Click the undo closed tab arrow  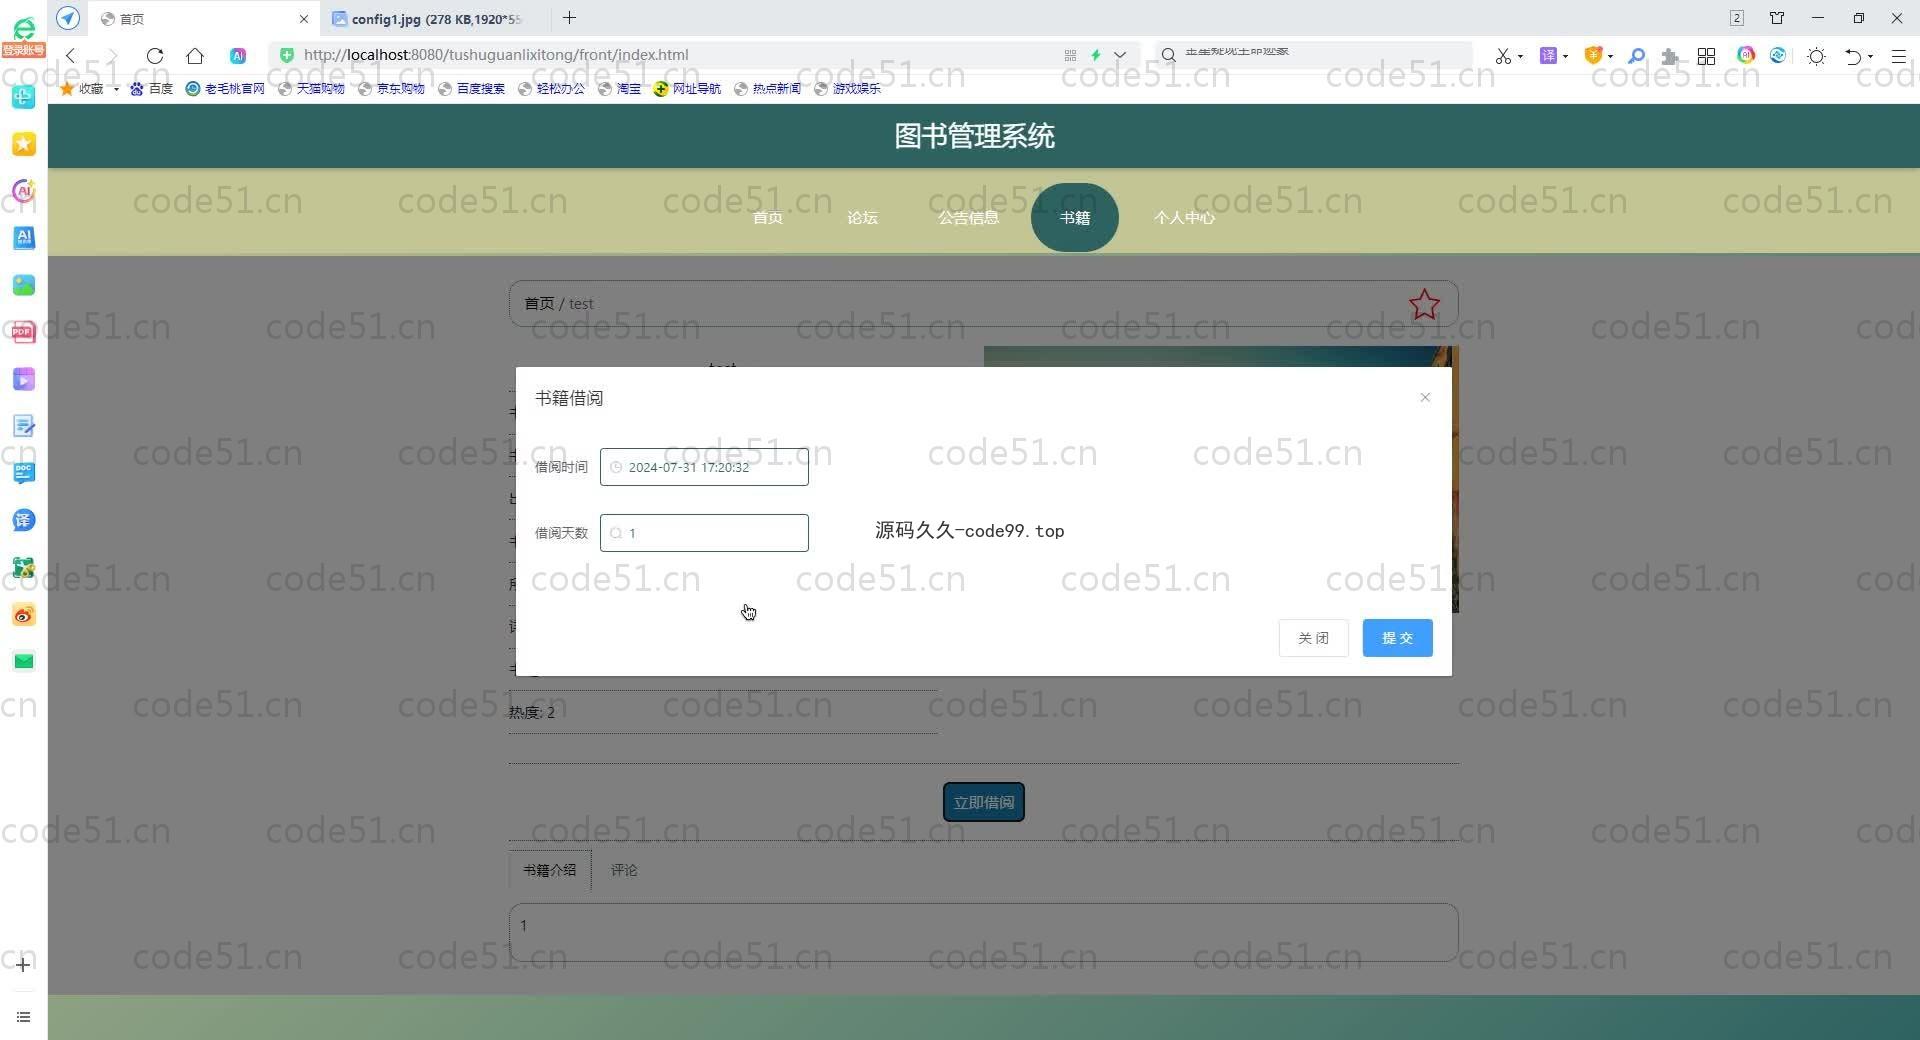[x=1853, y=56]
